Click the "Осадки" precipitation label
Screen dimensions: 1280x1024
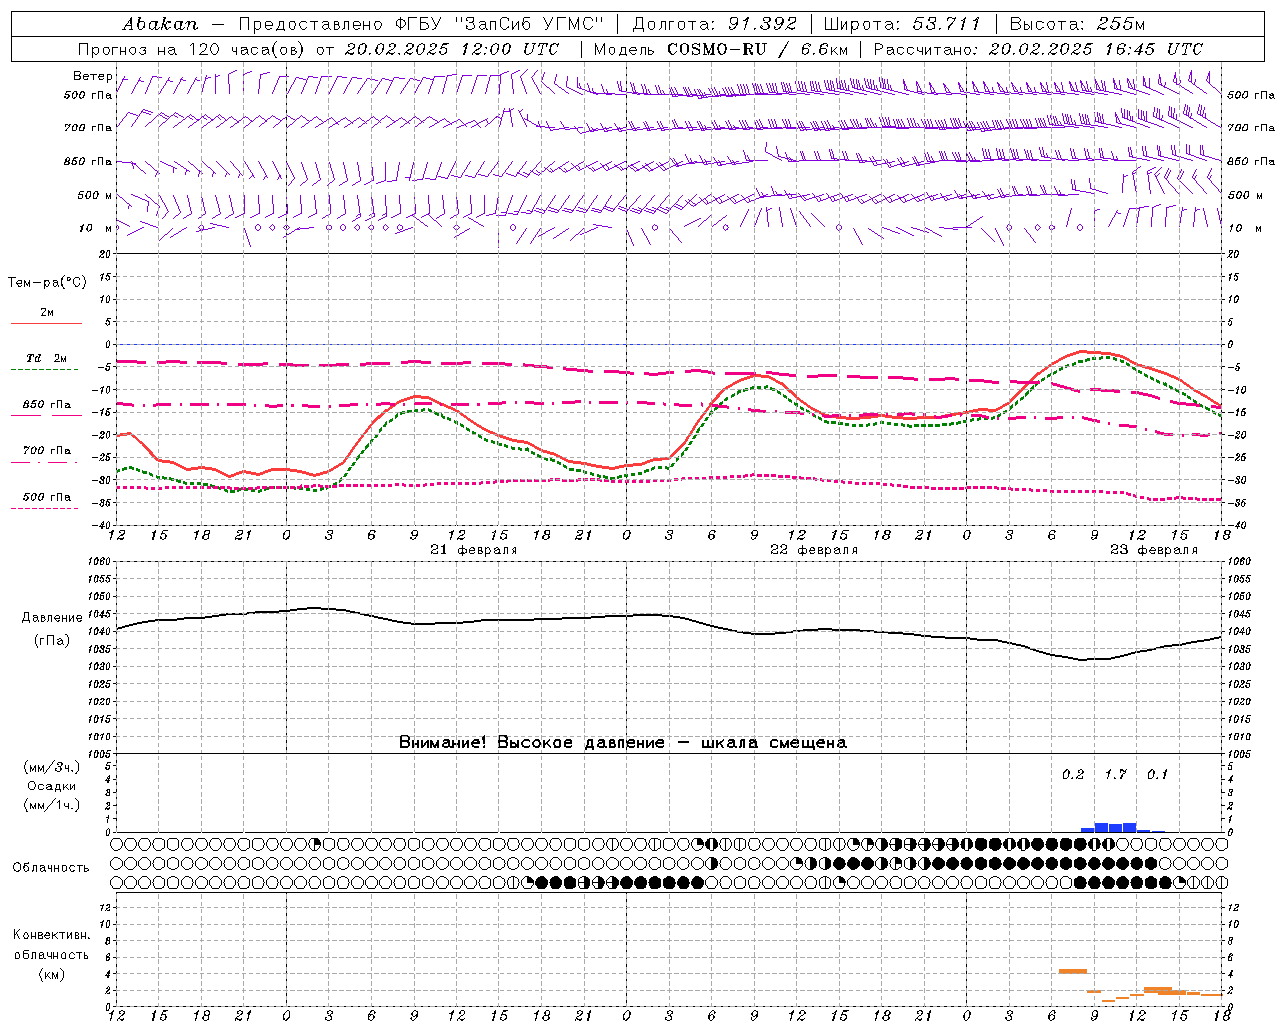pyautogui.click(x=52, y=786)
